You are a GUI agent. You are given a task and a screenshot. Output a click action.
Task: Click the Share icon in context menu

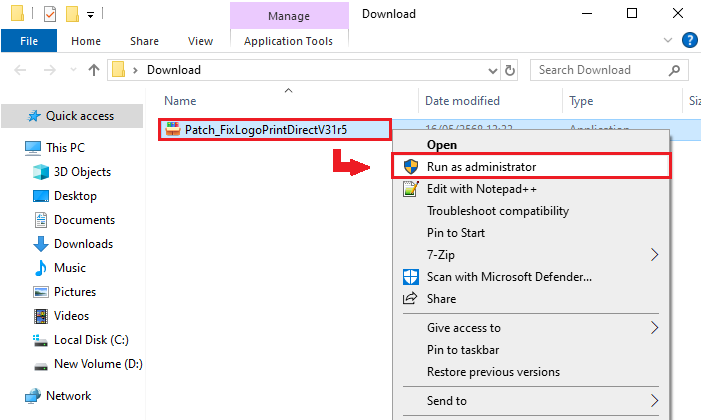(x=409, y=298)
